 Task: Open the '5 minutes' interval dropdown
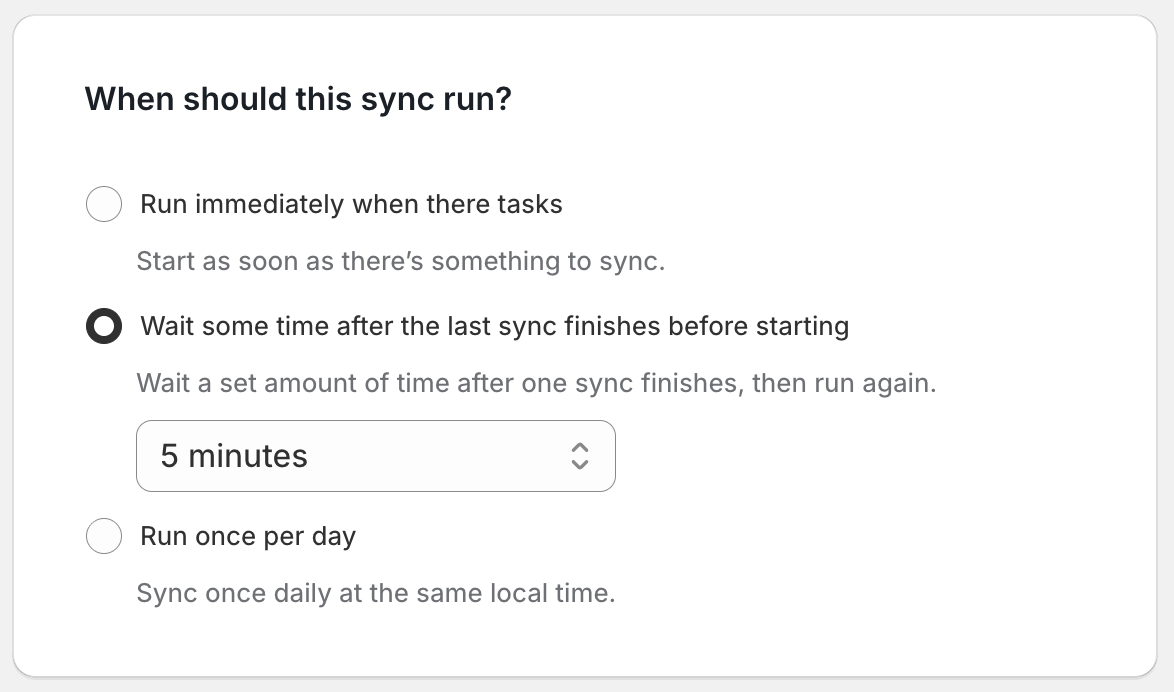point(376,456)
